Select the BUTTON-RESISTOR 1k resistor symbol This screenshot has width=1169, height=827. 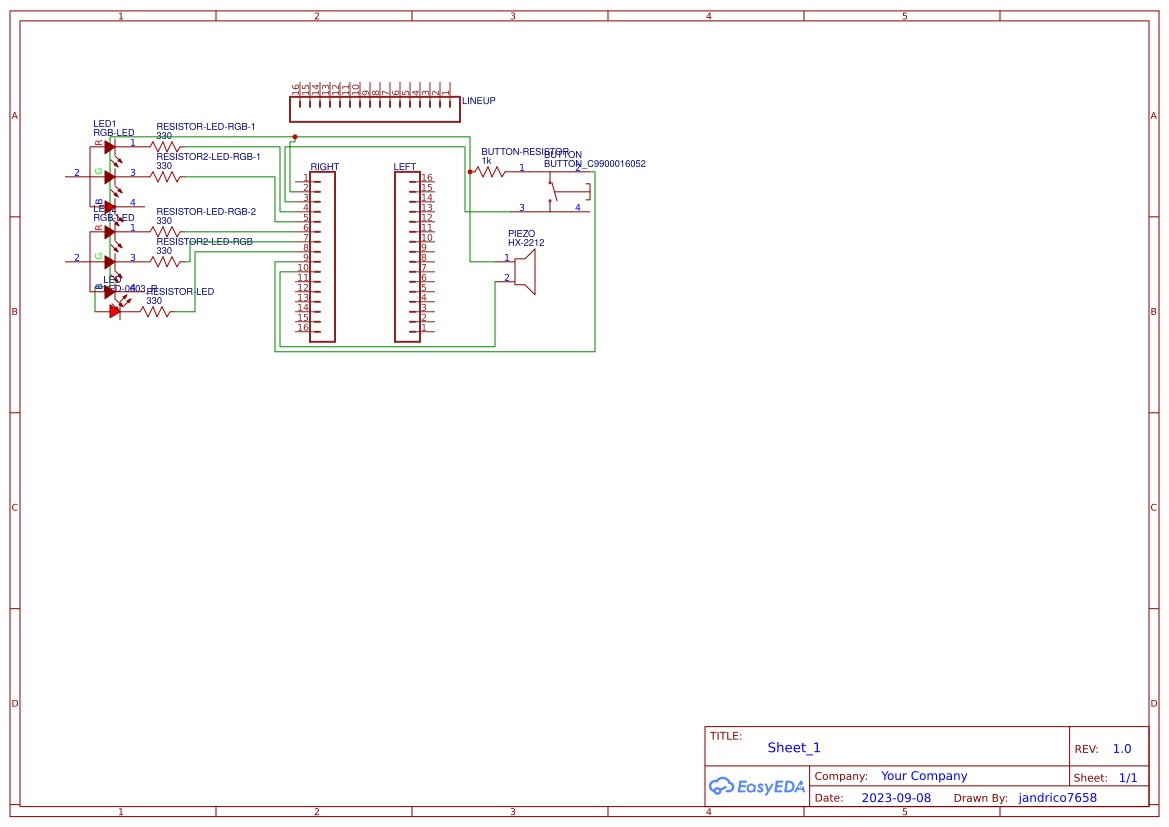click(x=489, y=172)
